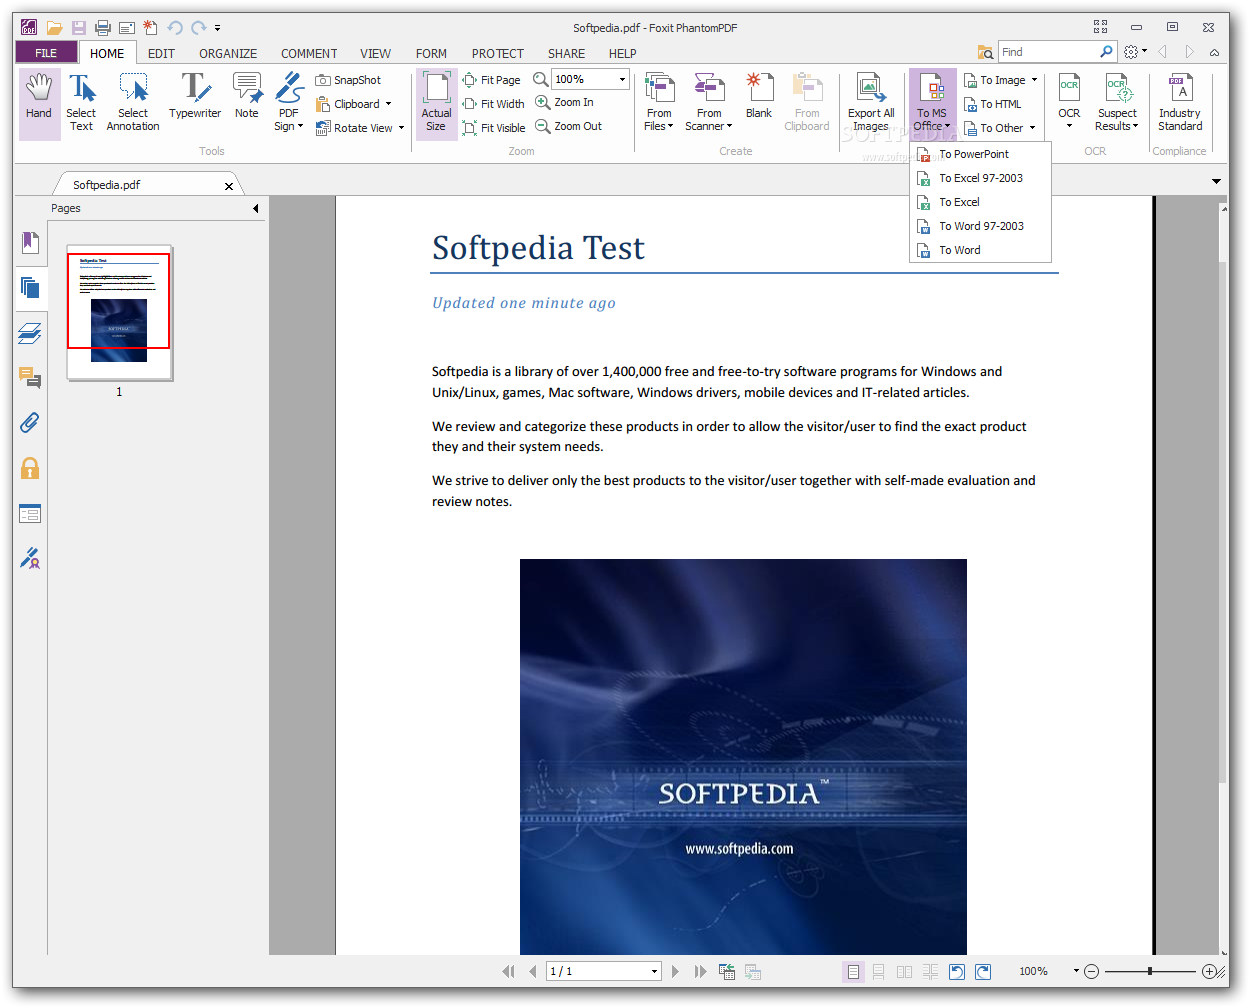Screen dimensions: 1250x1008
Task: Choose To PowerPoint from menu
Action: click(x=980, y=154)
